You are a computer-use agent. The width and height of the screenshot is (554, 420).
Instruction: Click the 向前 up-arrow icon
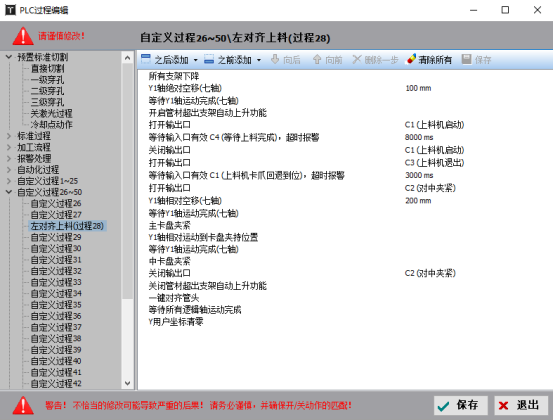point(317,59)
